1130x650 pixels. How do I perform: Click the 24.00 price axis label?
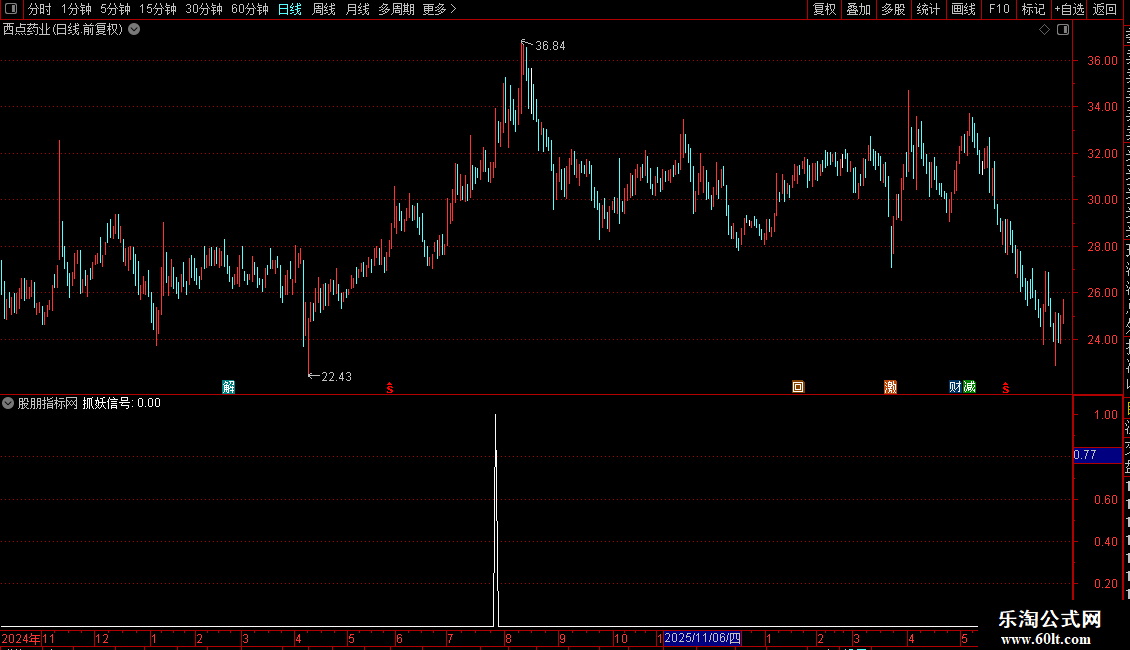click(1103, 339)
